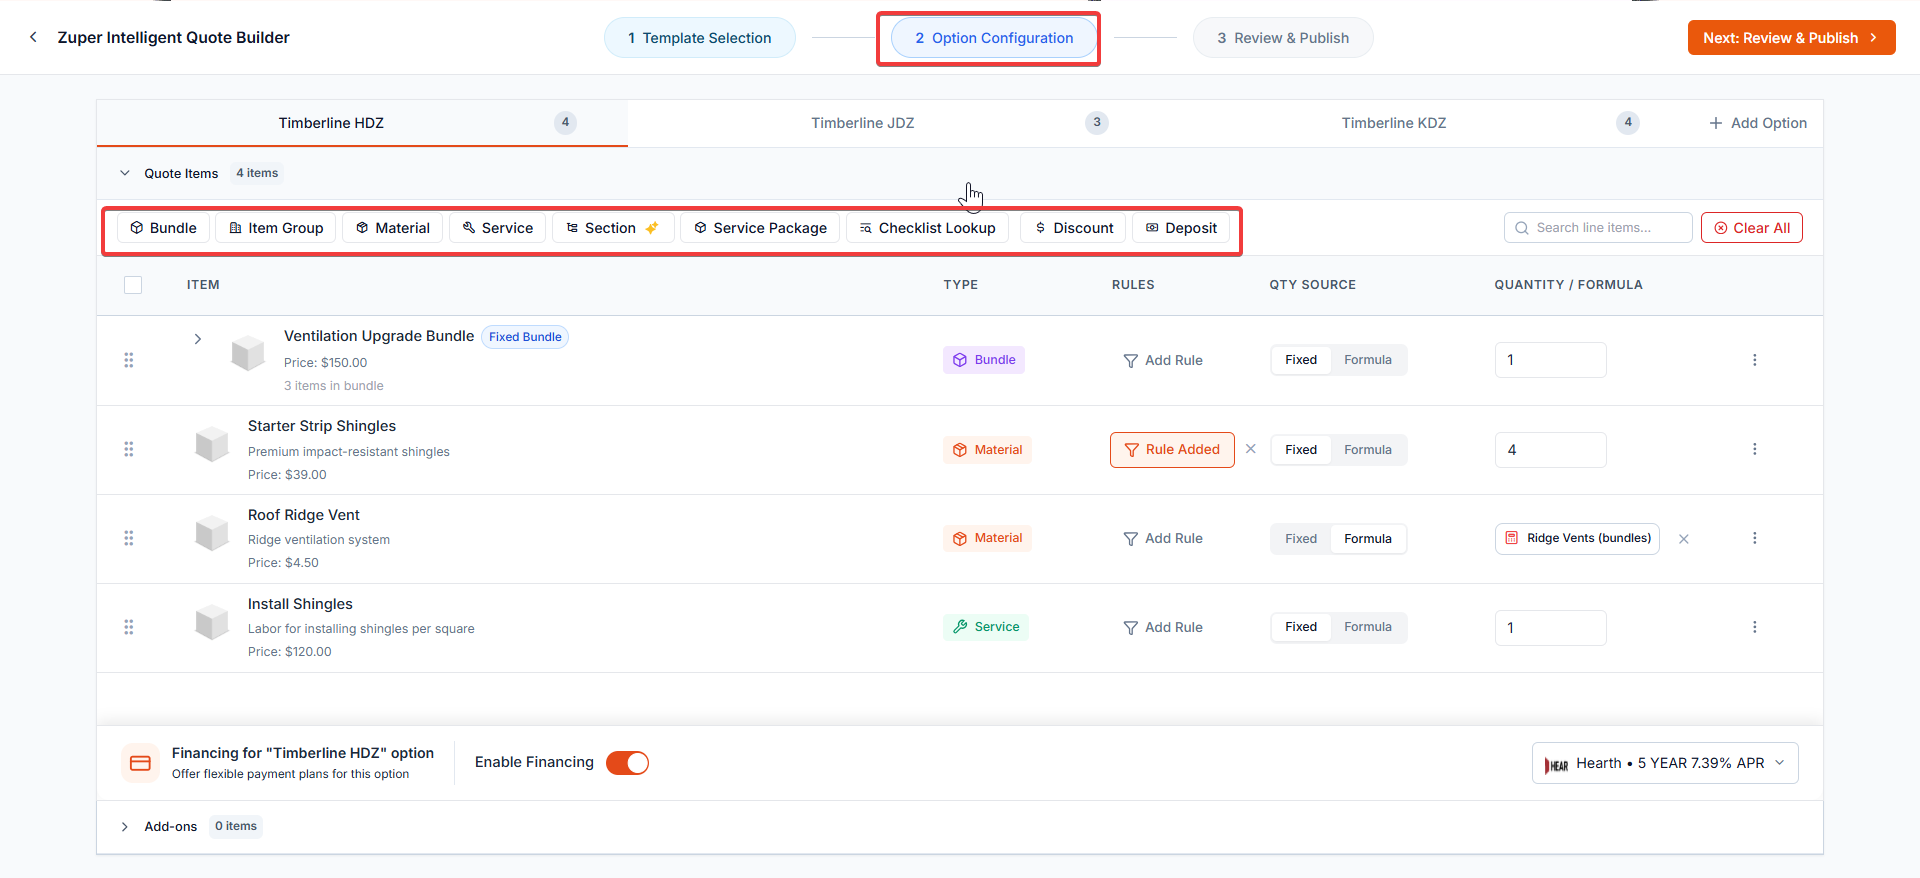Go to Review & Publish step
1920x878 pixels.
pyautogui.click(x=1283, y=38)
